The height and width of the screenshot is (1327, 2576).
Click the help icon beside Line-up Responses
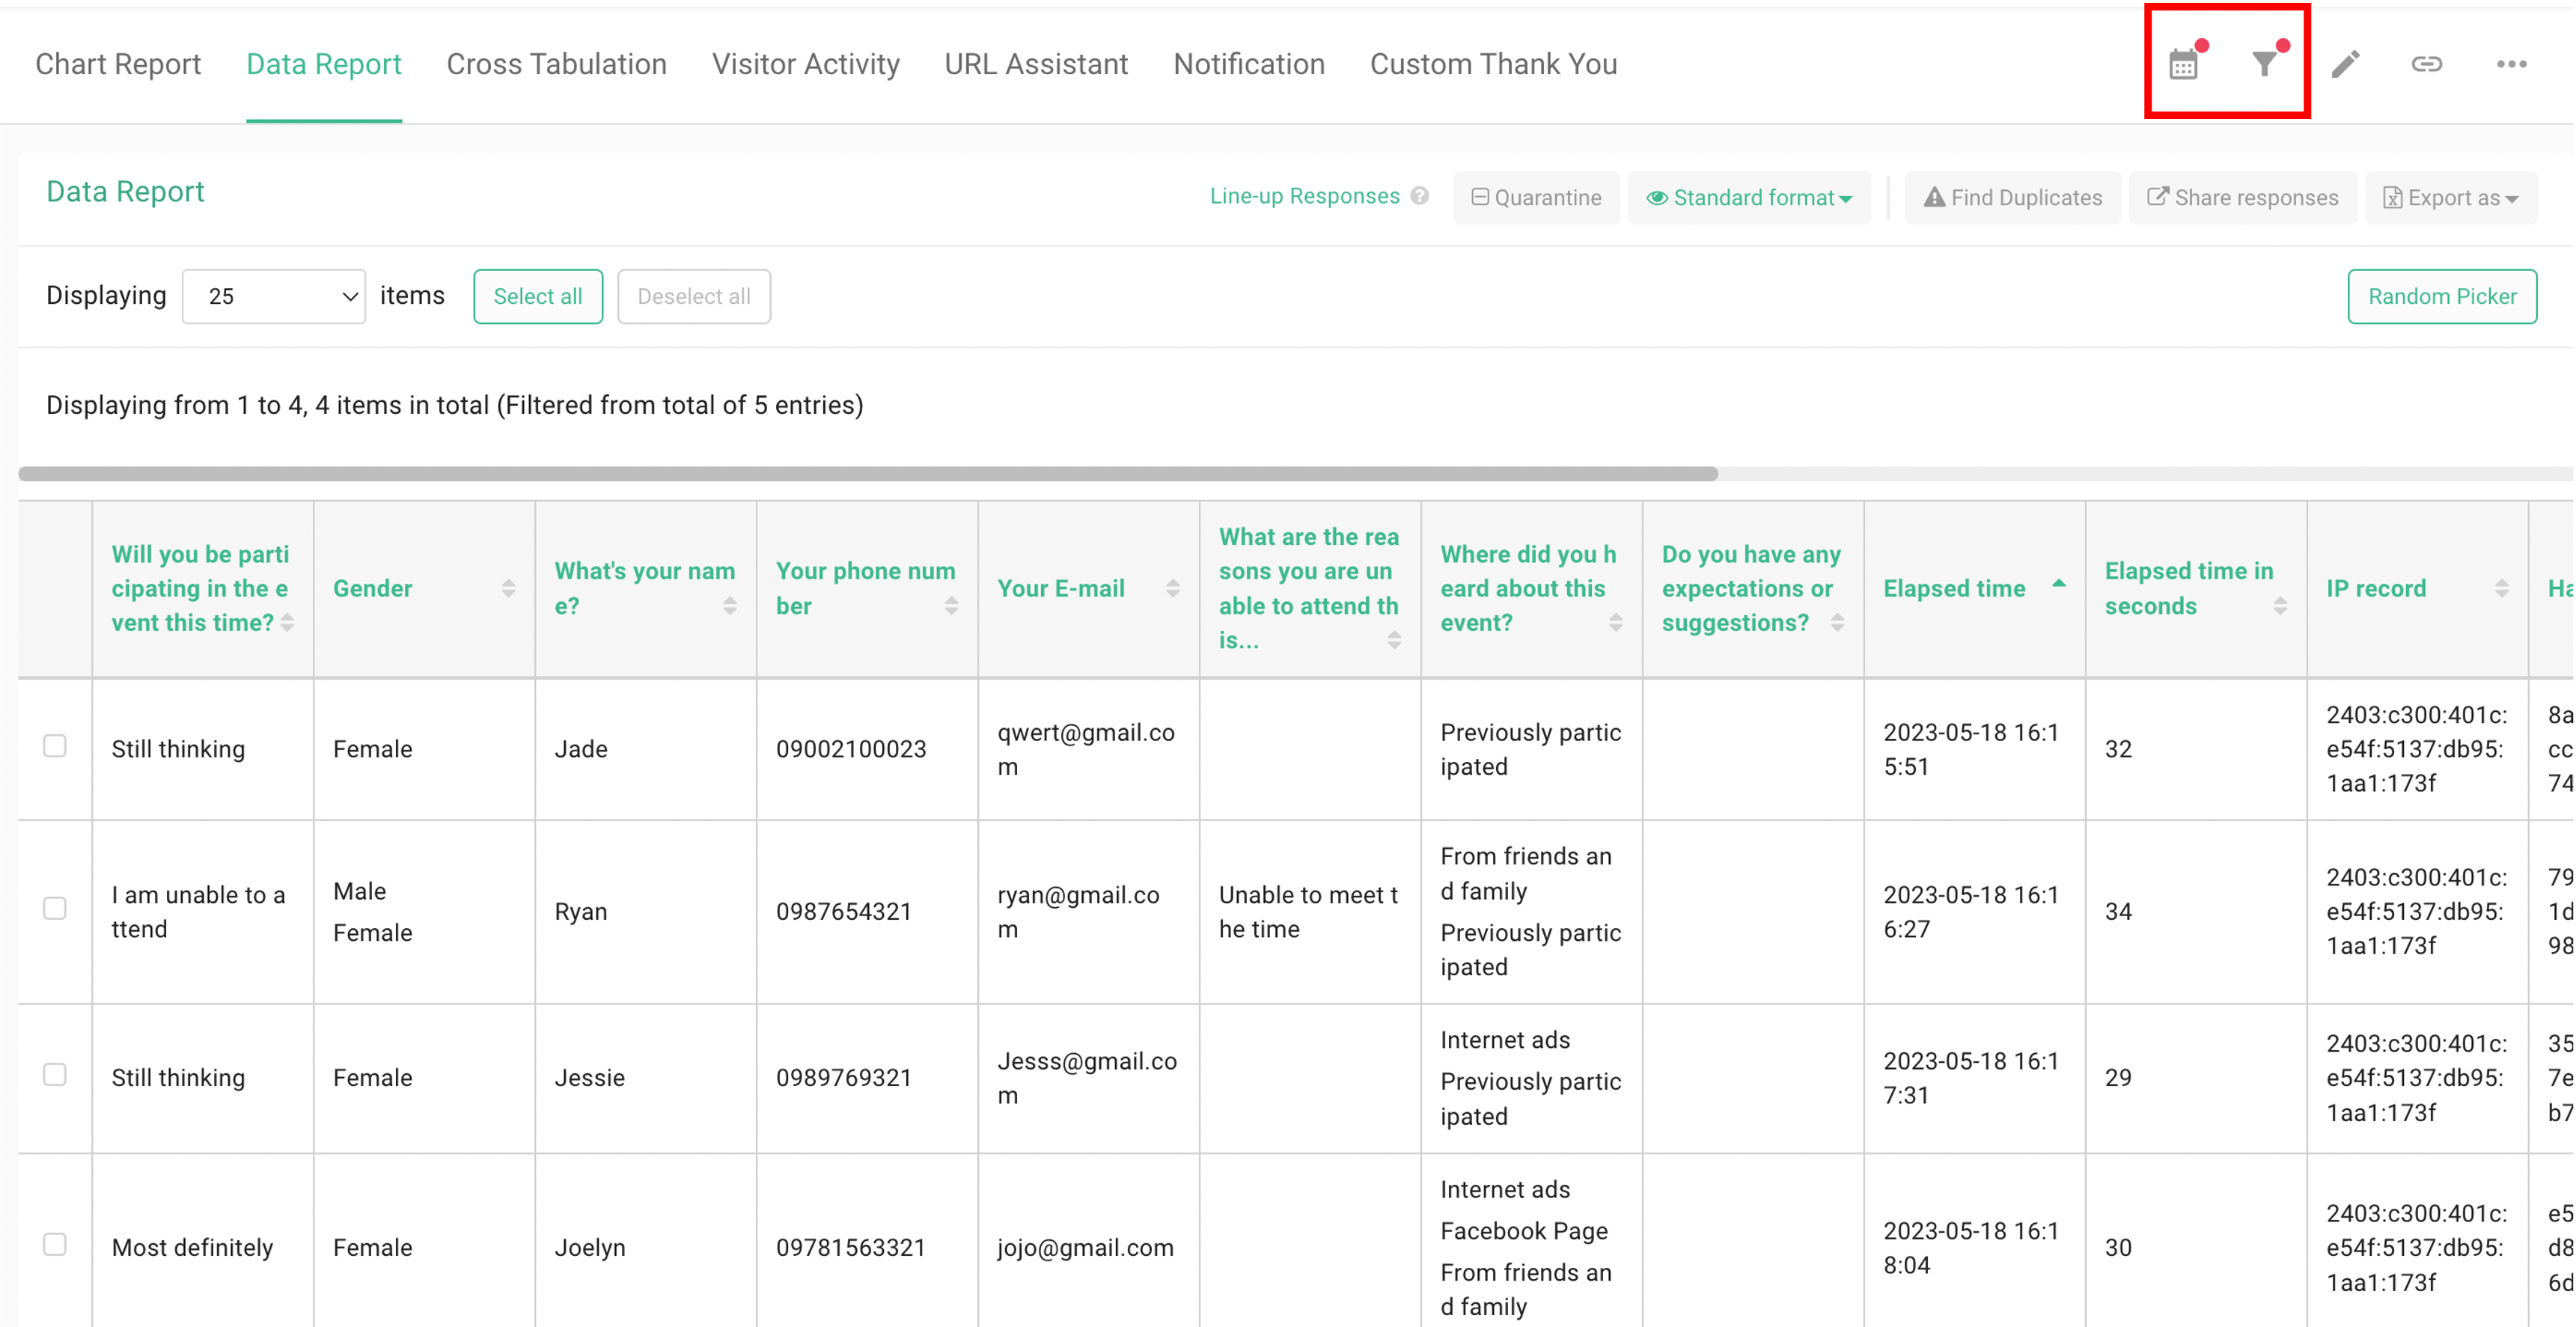pyautogui.click(x=1419, y=196)
